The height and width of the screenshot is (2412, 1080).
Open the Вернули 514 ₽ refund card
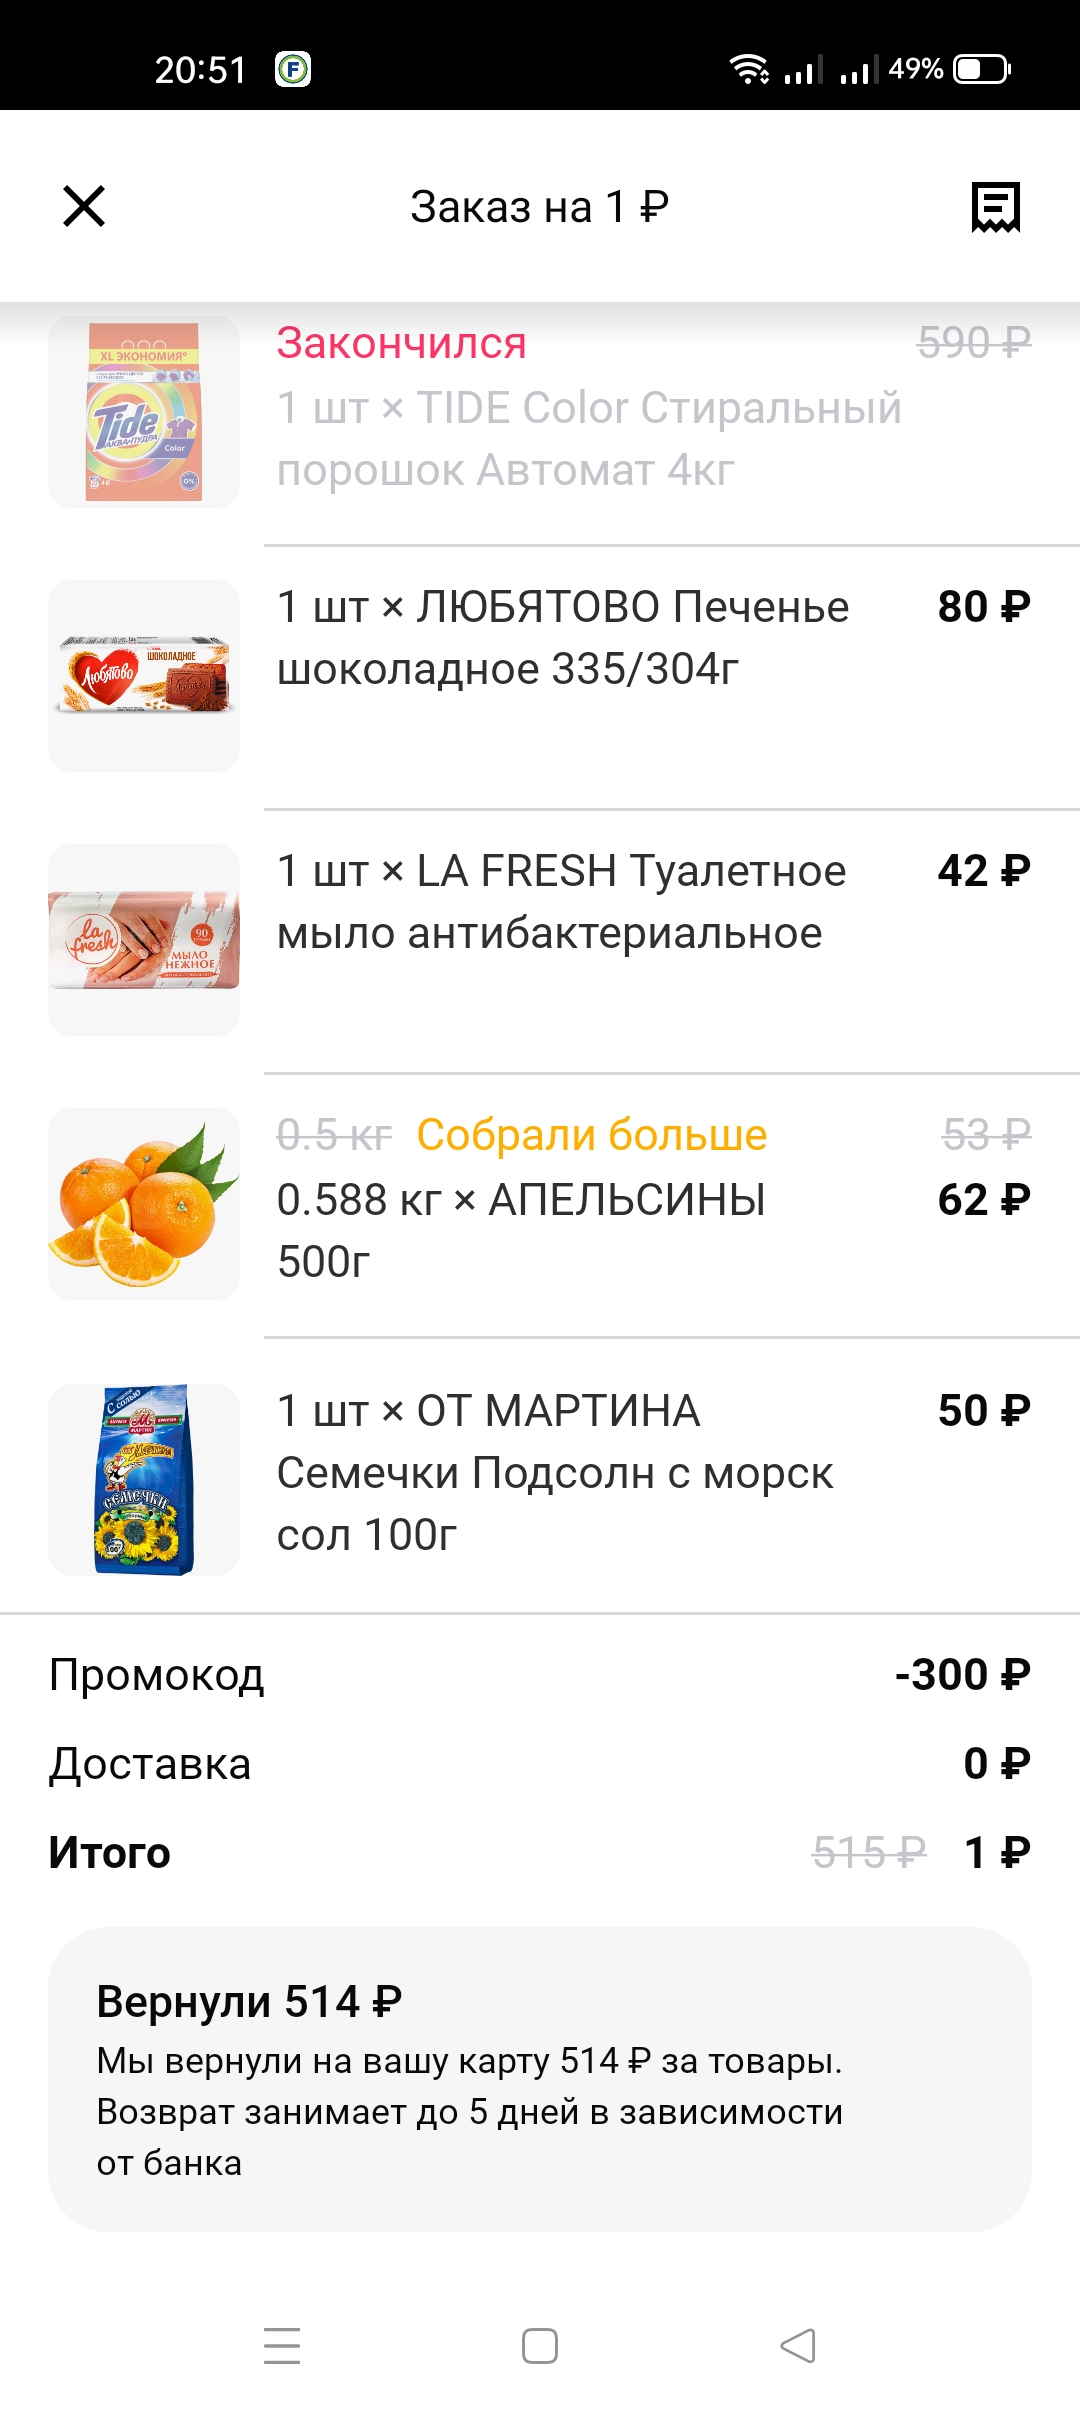click(540, 2079)
